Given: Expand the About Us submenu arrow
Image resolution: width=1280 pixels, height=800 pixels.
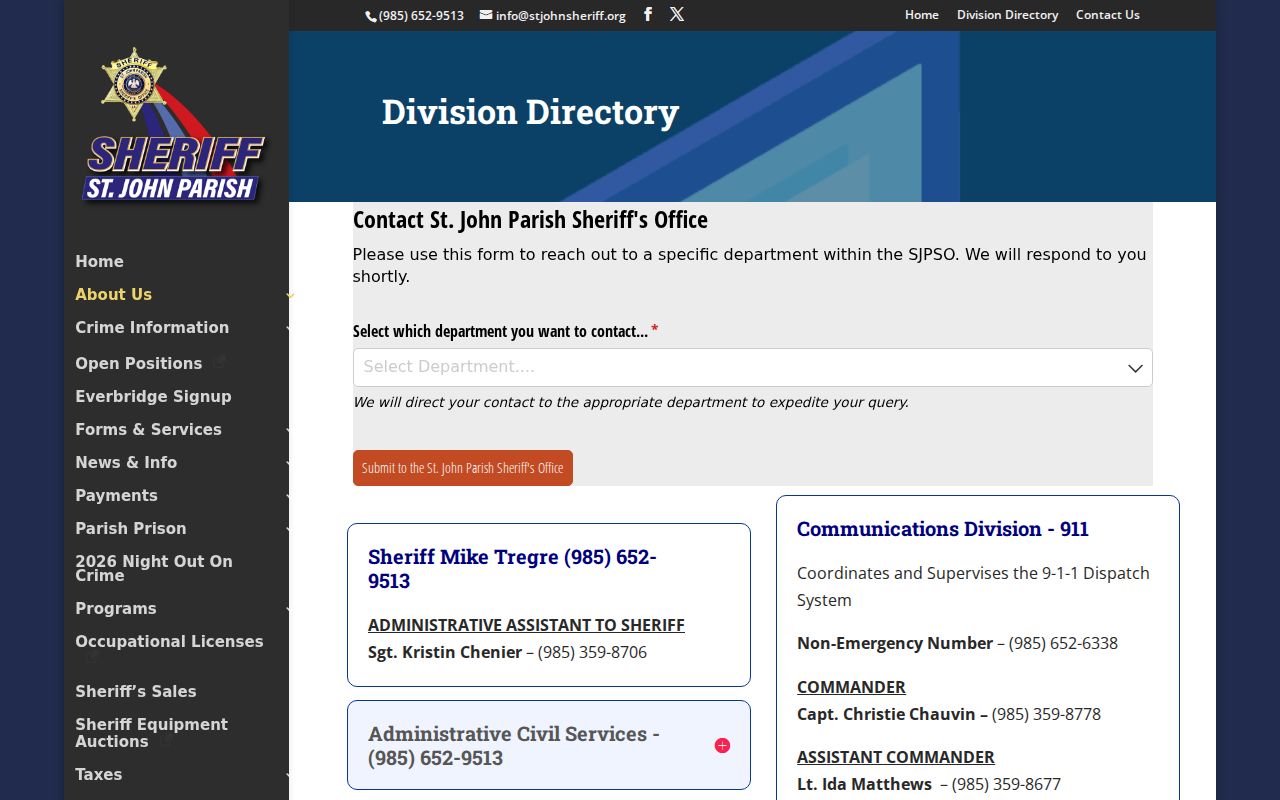Looking at the screenshot, I should coord(290,295).
